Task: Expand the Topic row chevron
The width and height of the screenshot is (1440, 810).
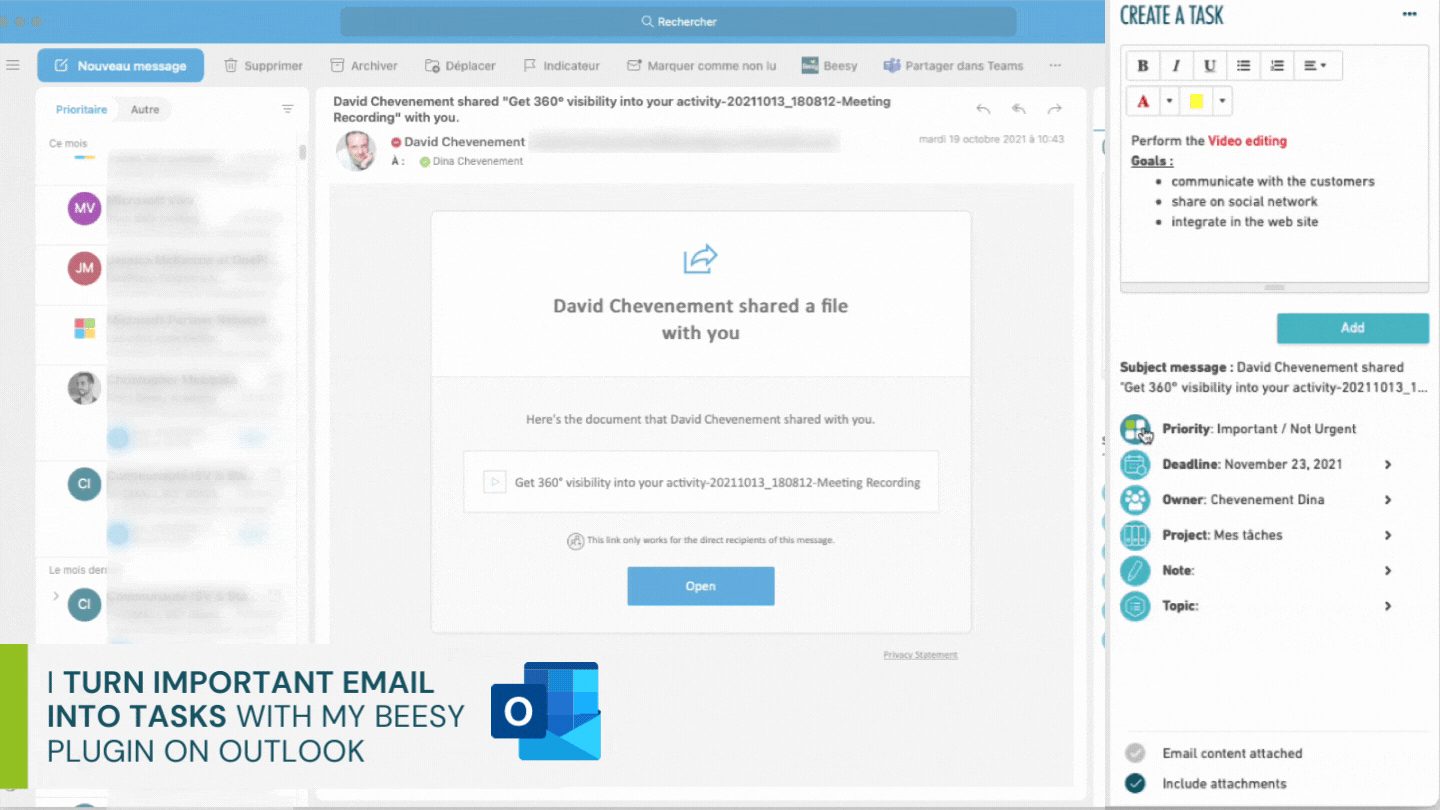Action: point(1388,605)
